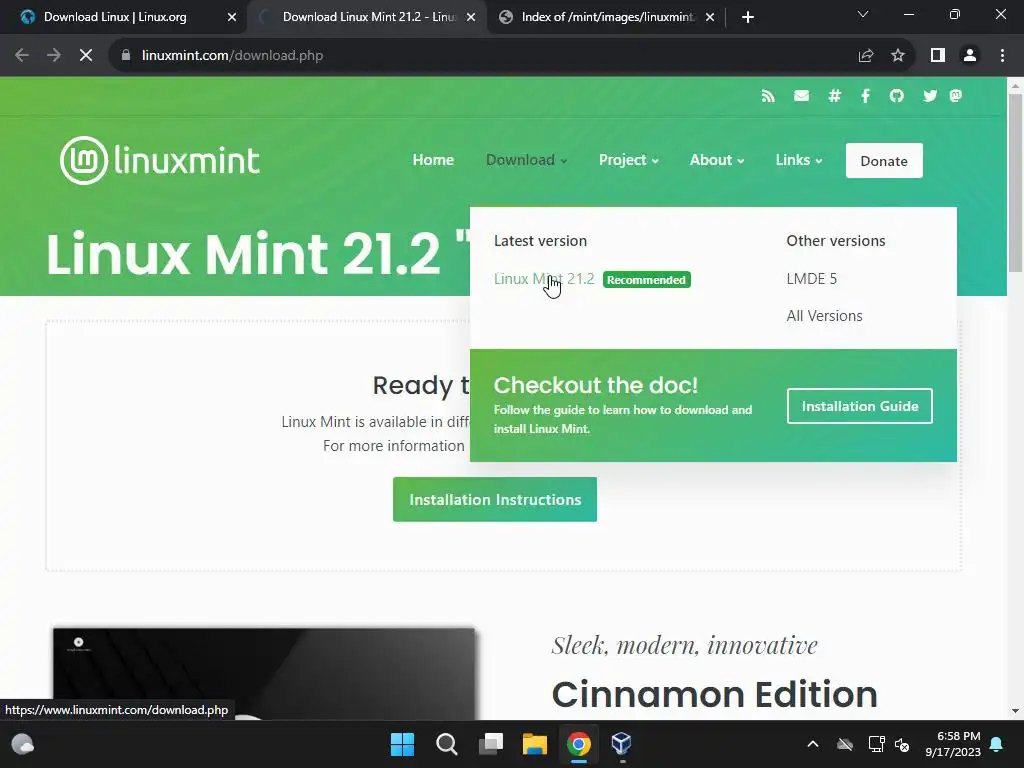This screenshot has width=1024, height=768.
Task: Open Linux Mint 21.2 link
Action: click(544, 279)
